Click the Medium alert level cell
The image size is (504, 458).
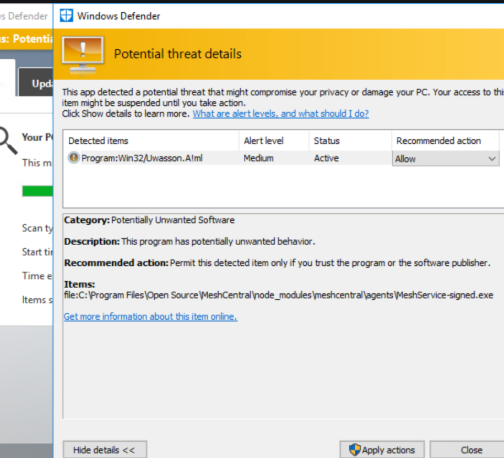click(x=258, y=158)
